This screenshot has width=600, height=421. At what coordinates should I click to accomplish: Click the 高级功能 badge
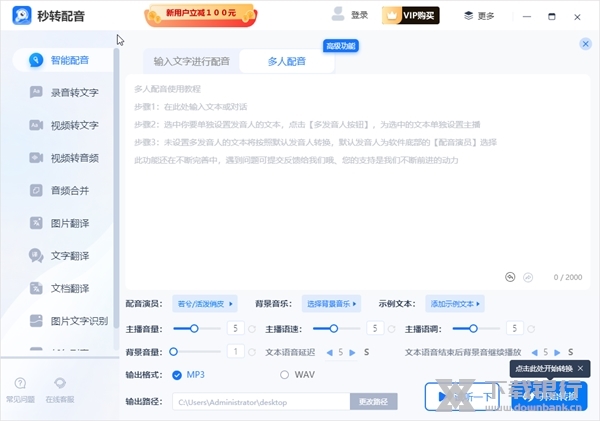pos(341,46)
